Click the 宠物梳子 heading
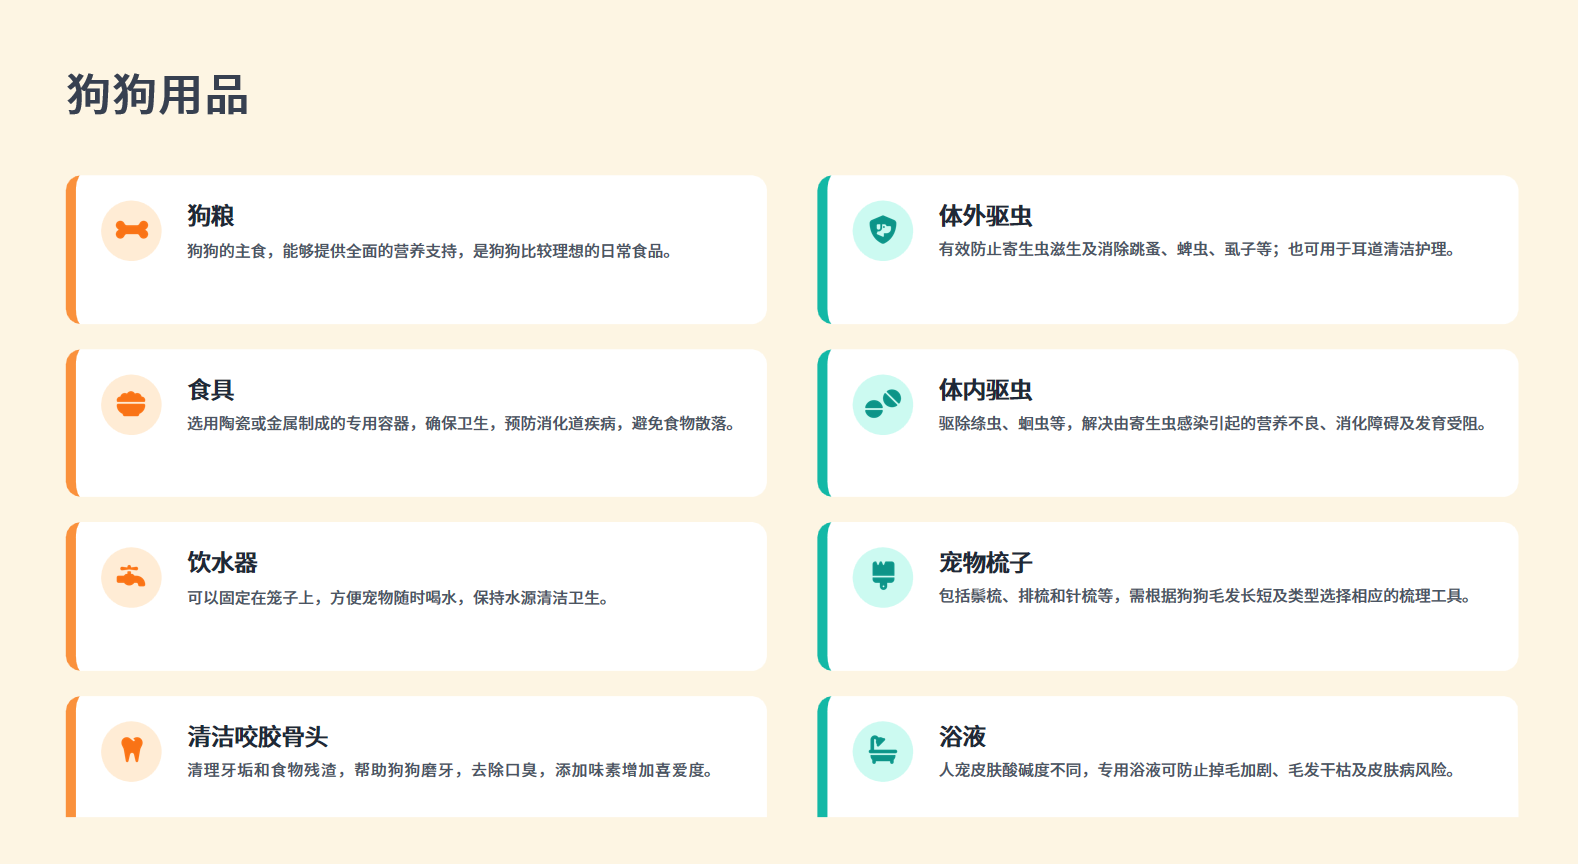The width and height of the screenshot is (1578, 864). coord(985,563)
